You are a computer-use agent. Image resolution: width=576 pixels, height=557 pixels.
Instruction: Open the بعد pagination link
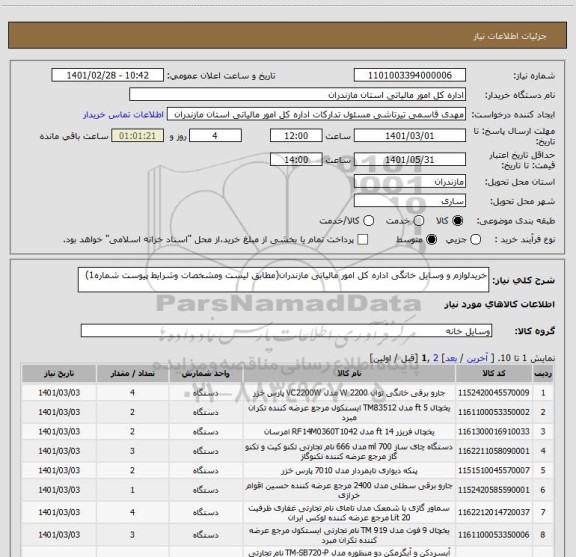click(451, 358)
